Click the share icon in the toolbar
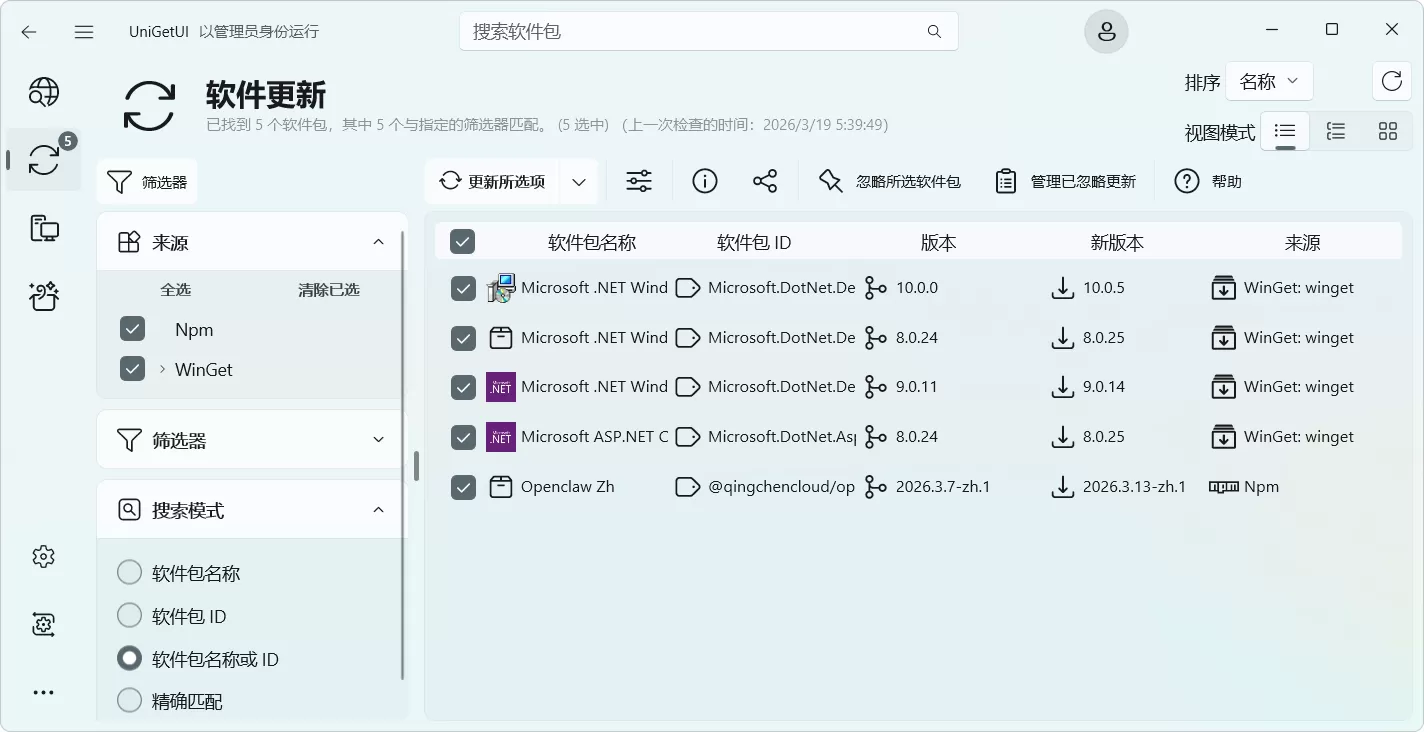 point(765,181)
